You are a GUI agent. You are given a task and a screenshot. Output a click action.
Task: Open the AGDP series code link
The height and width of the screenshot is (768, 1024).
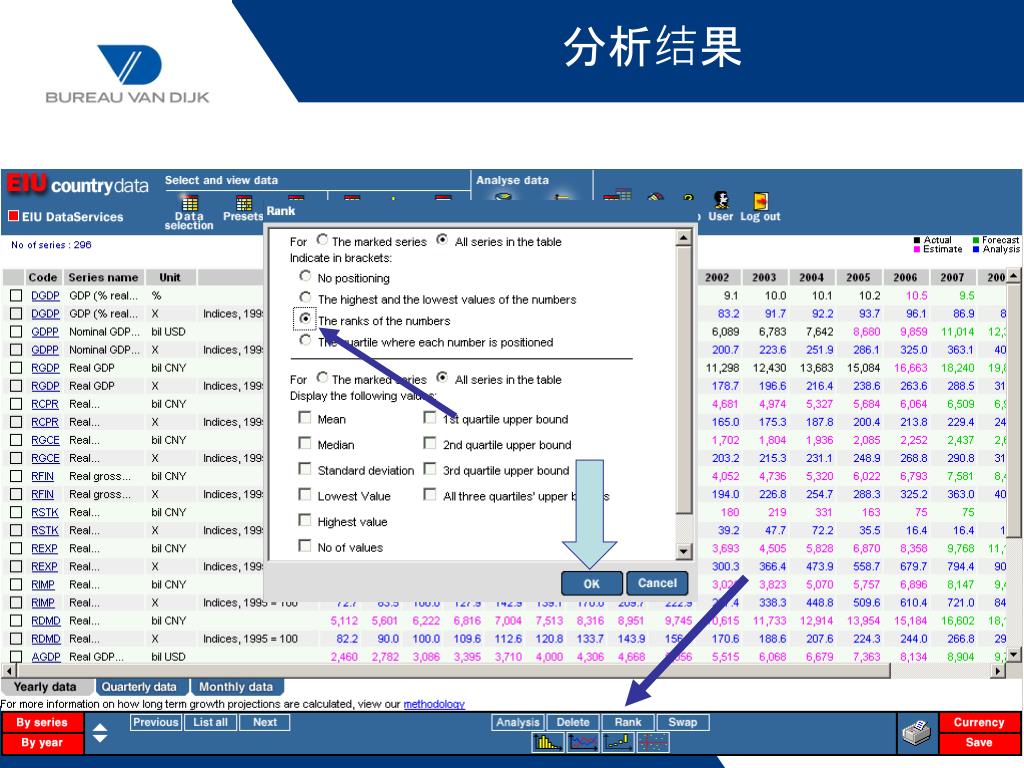(x=46, y=656)
